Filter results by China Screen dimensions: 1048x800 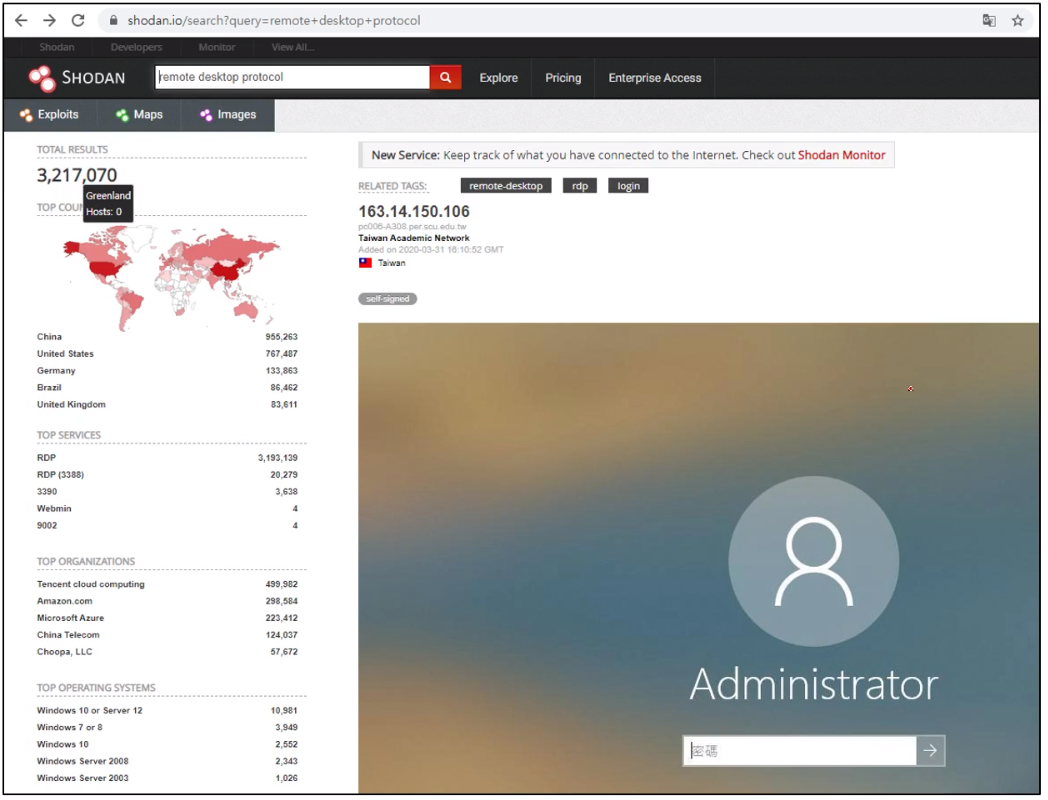[49, 337]
